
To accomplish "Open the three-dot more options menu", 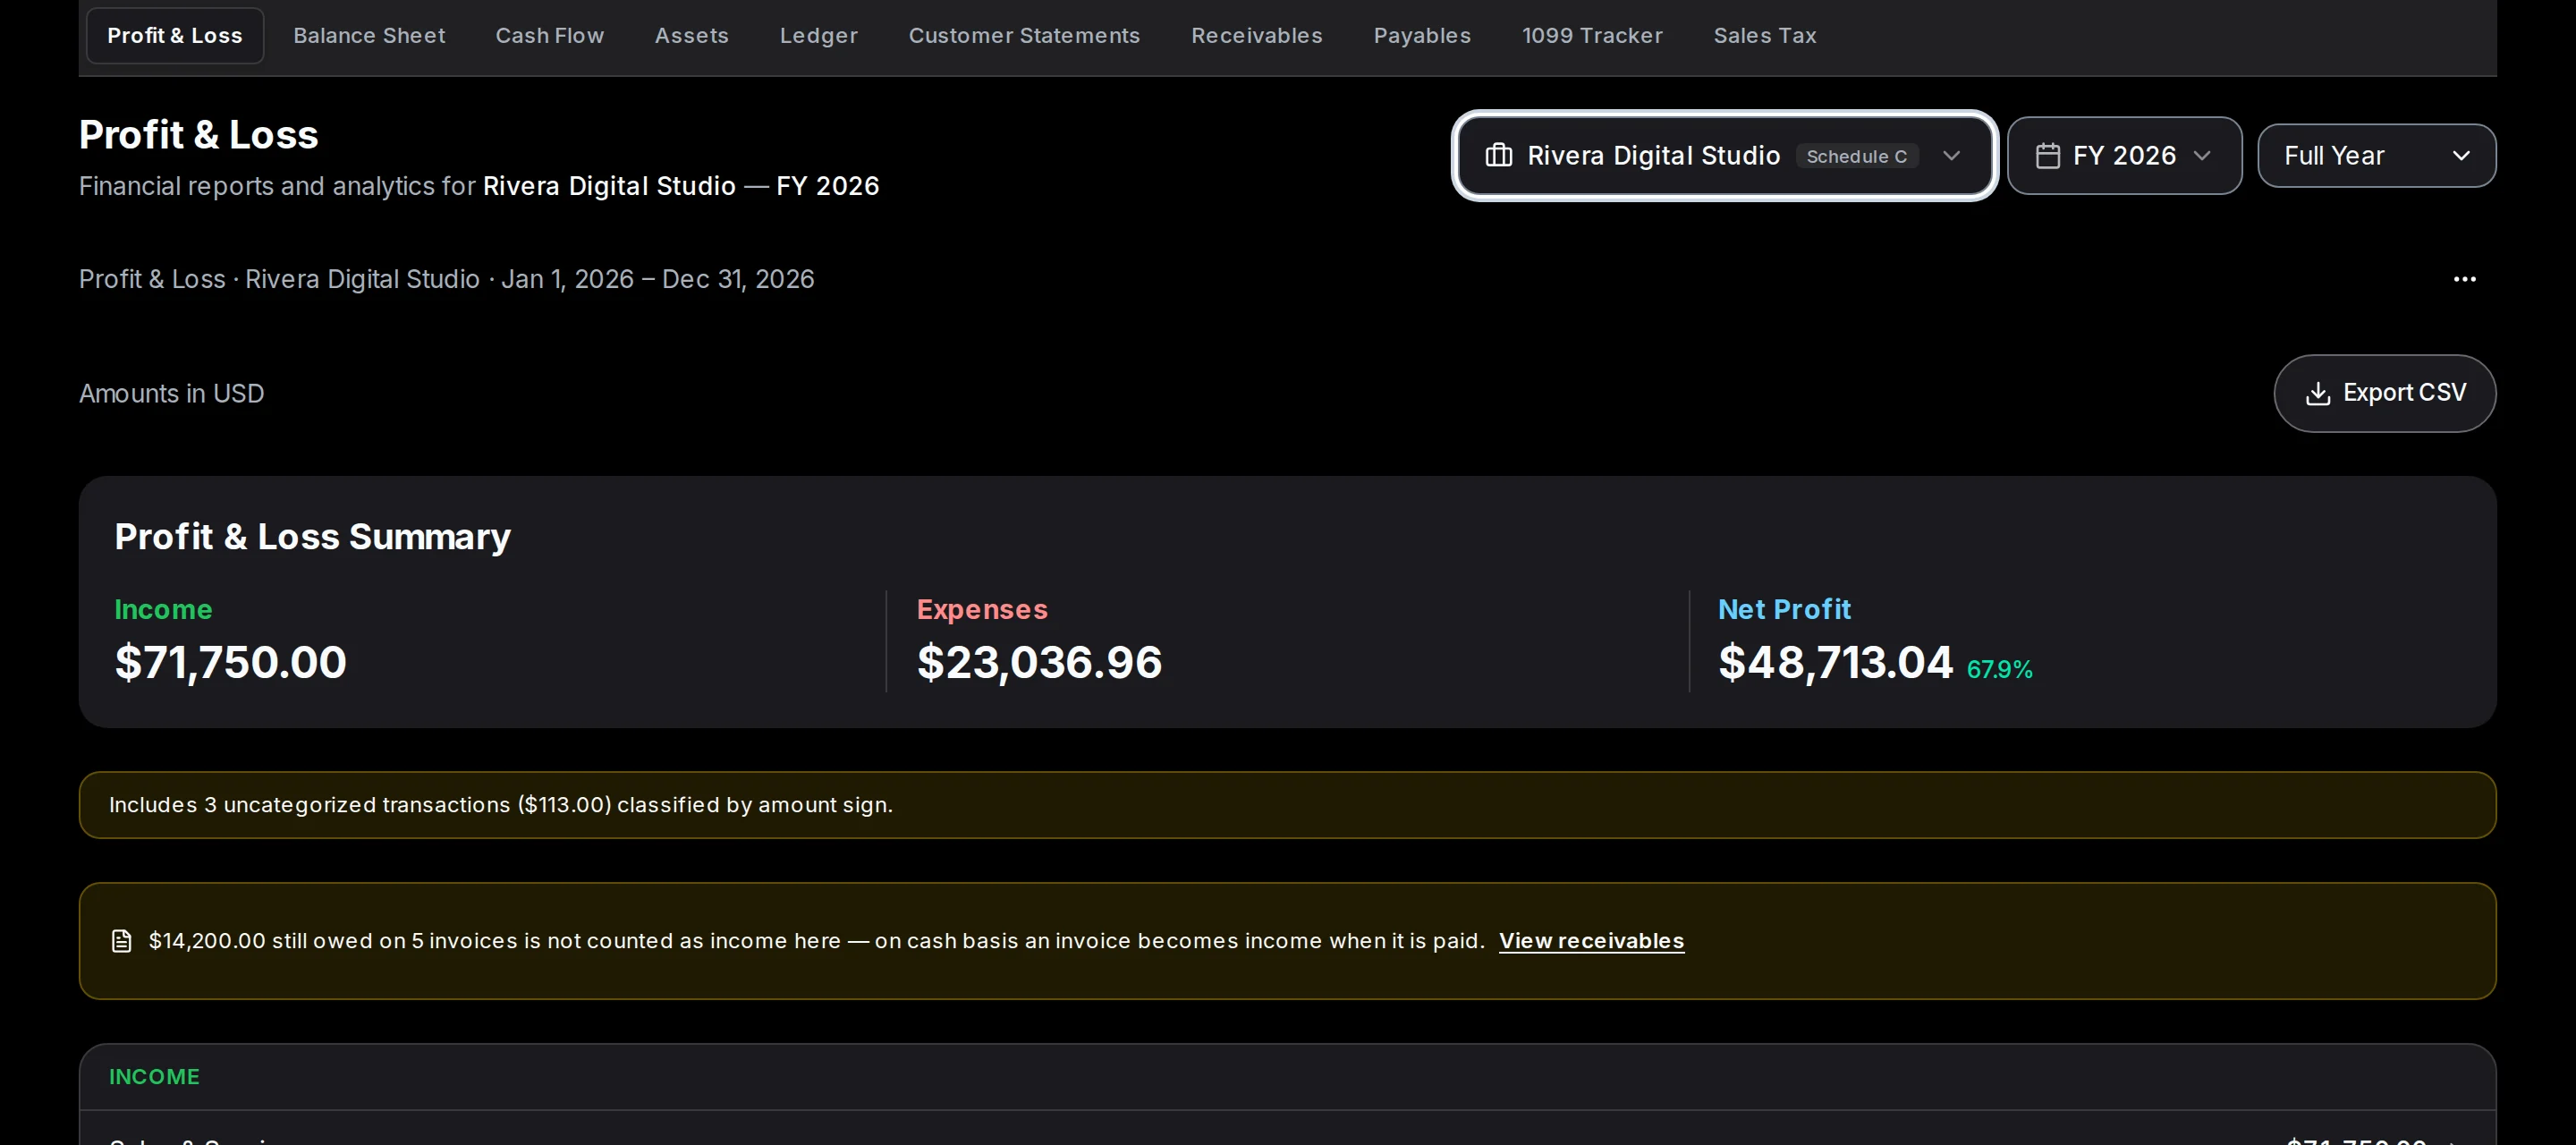I will point(2464,279).
